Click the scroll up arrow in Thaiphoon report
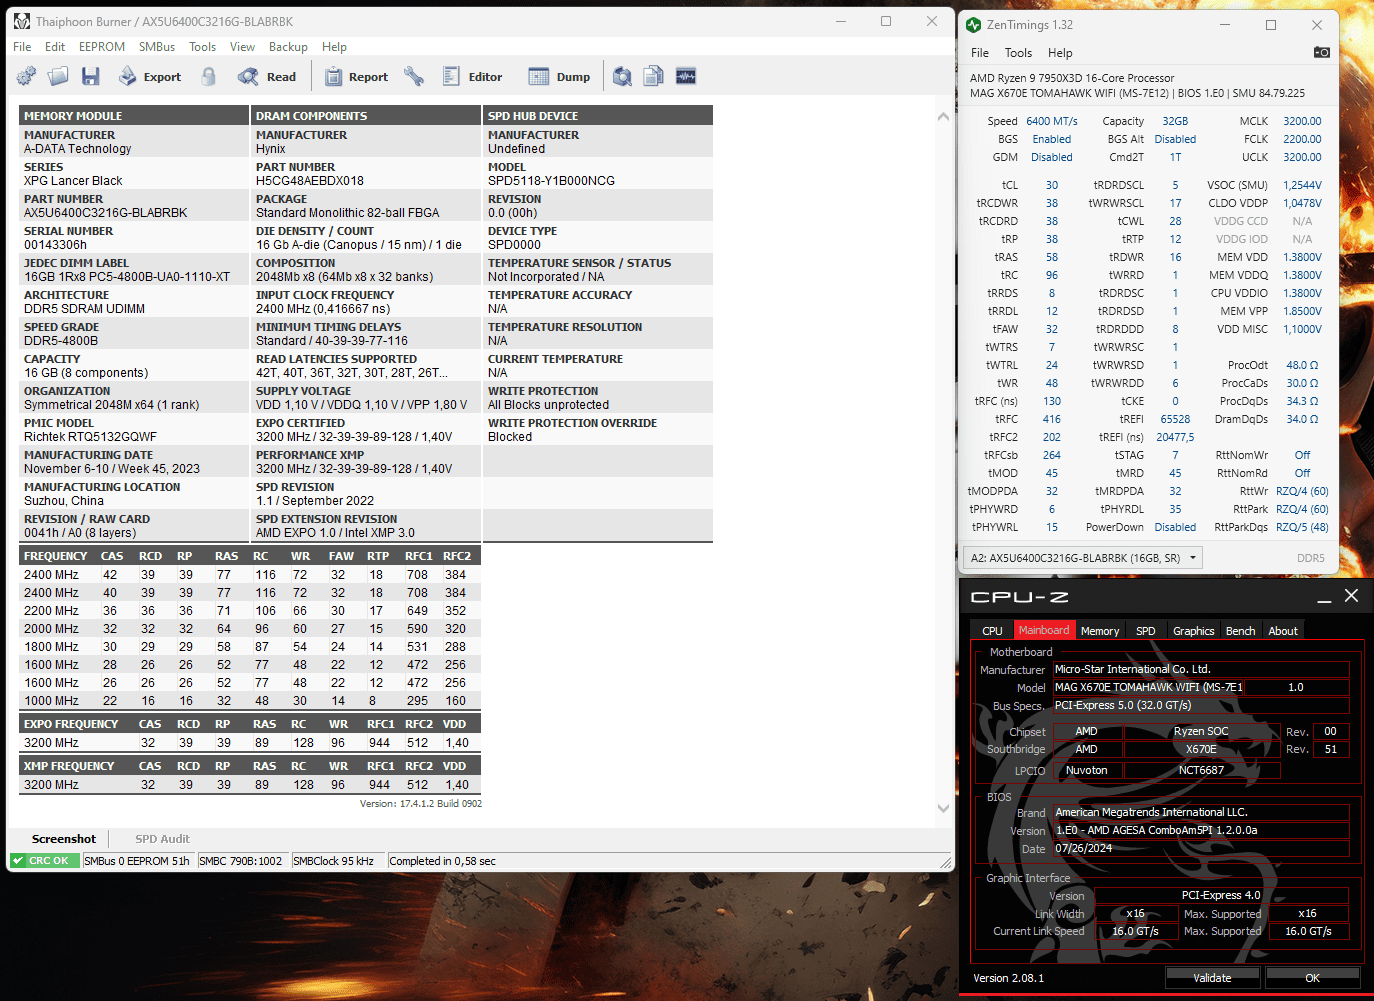The image size is (1374, 1001). (943, 117)
